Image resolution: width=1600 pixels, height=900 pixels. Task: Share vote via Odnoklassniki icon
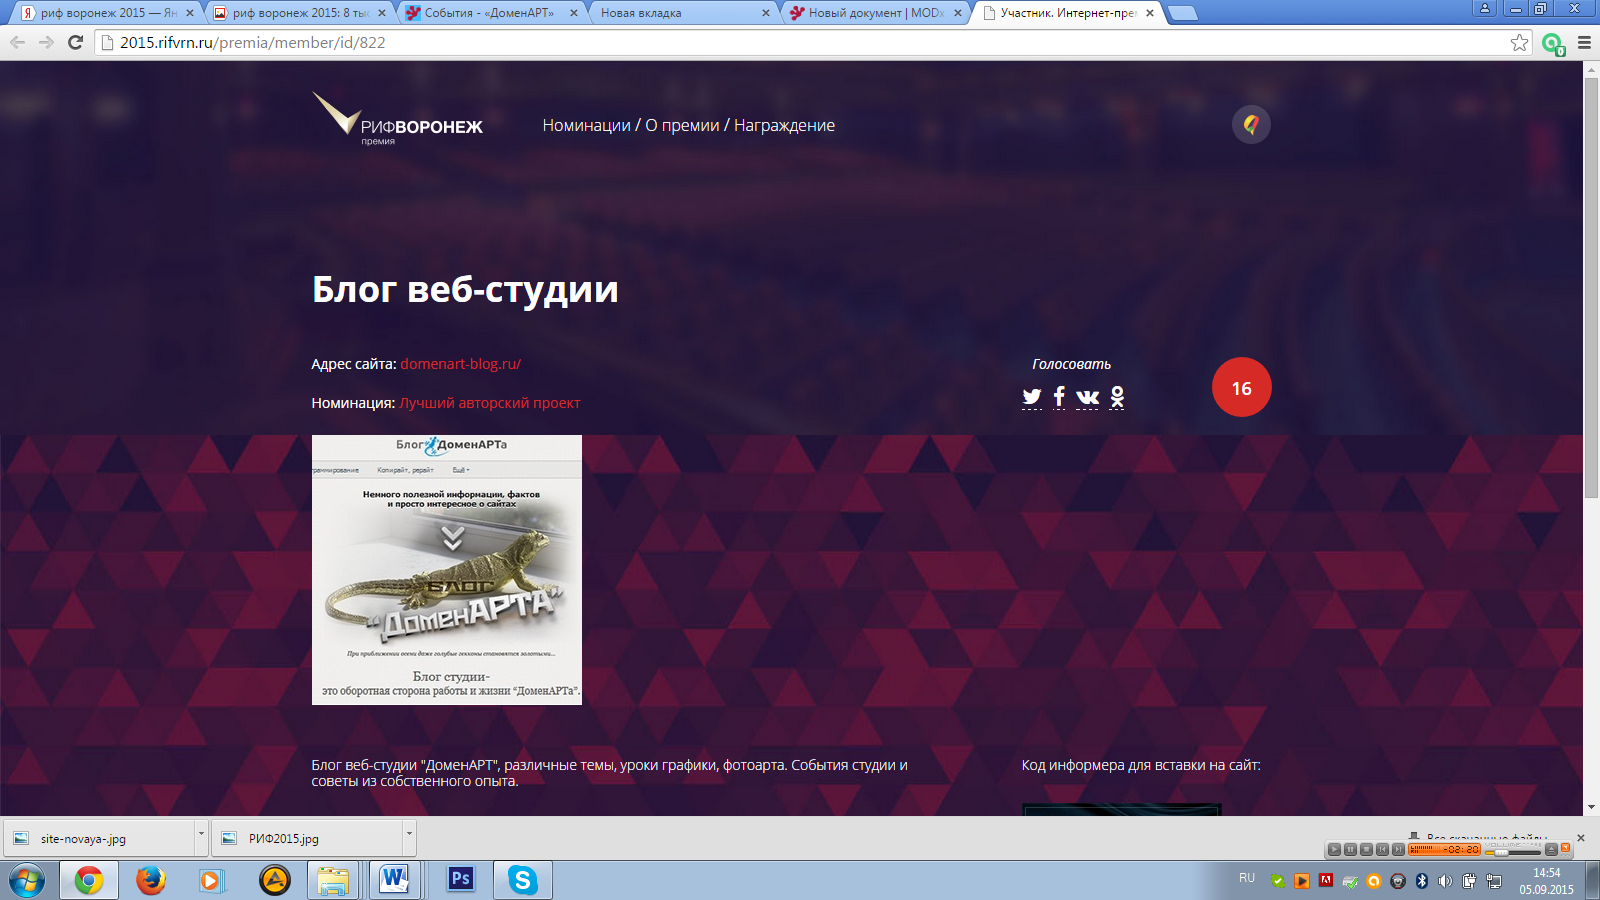click(x=1117, y=397)
